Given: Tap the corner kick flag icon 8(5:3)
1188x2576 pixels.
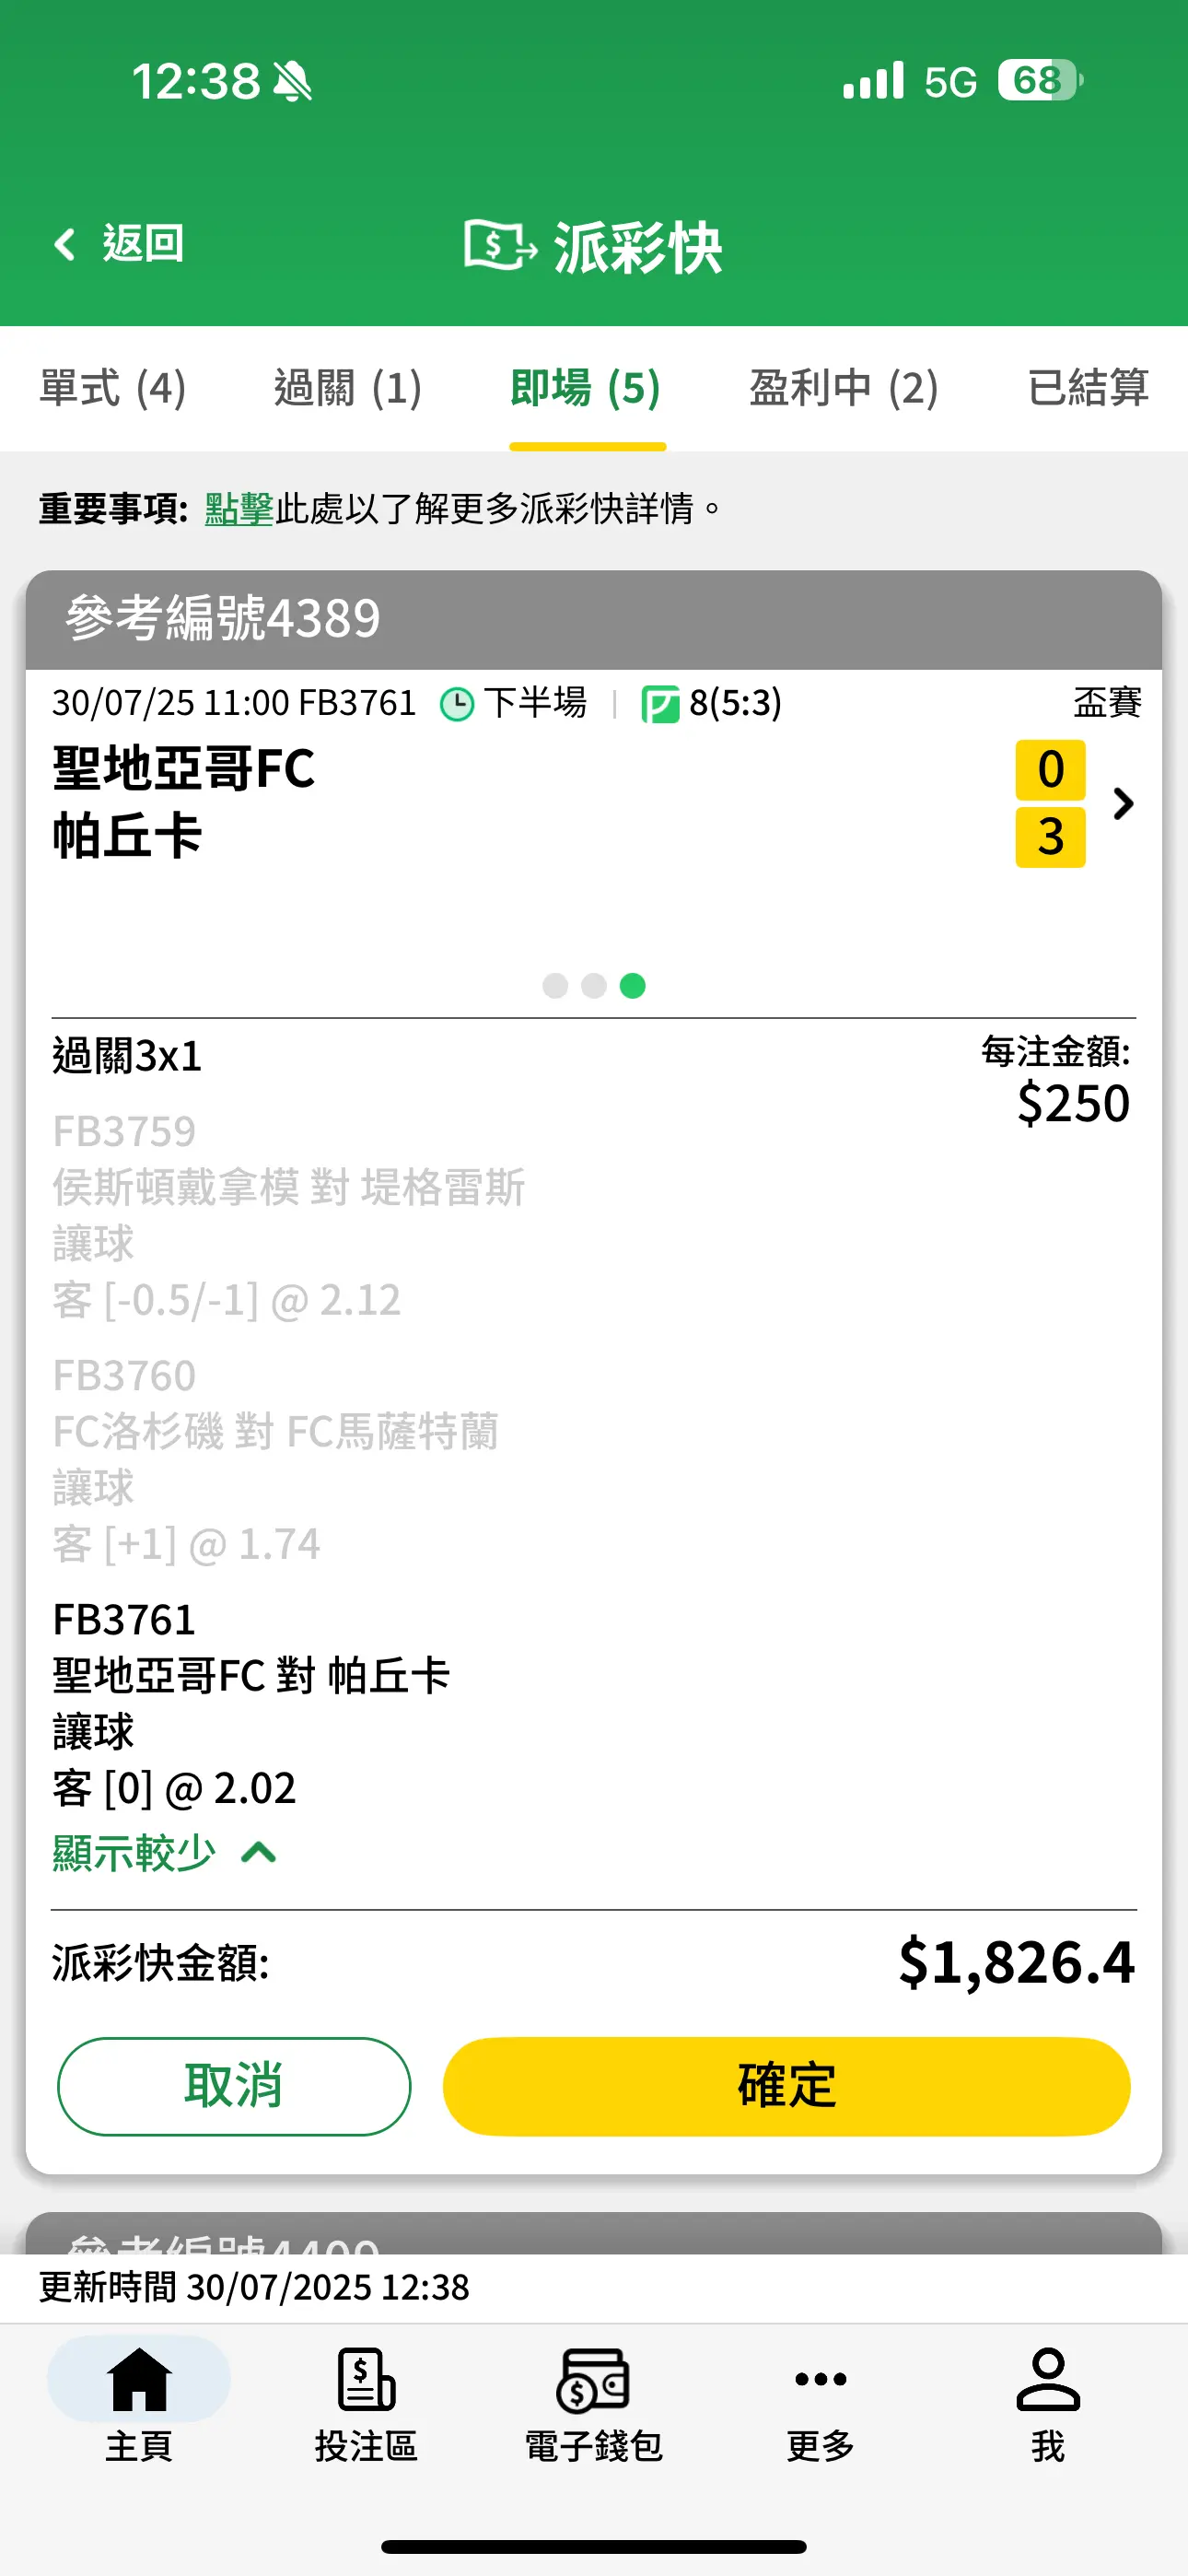Looking at the screenshot, I should [x=660, y=704].
